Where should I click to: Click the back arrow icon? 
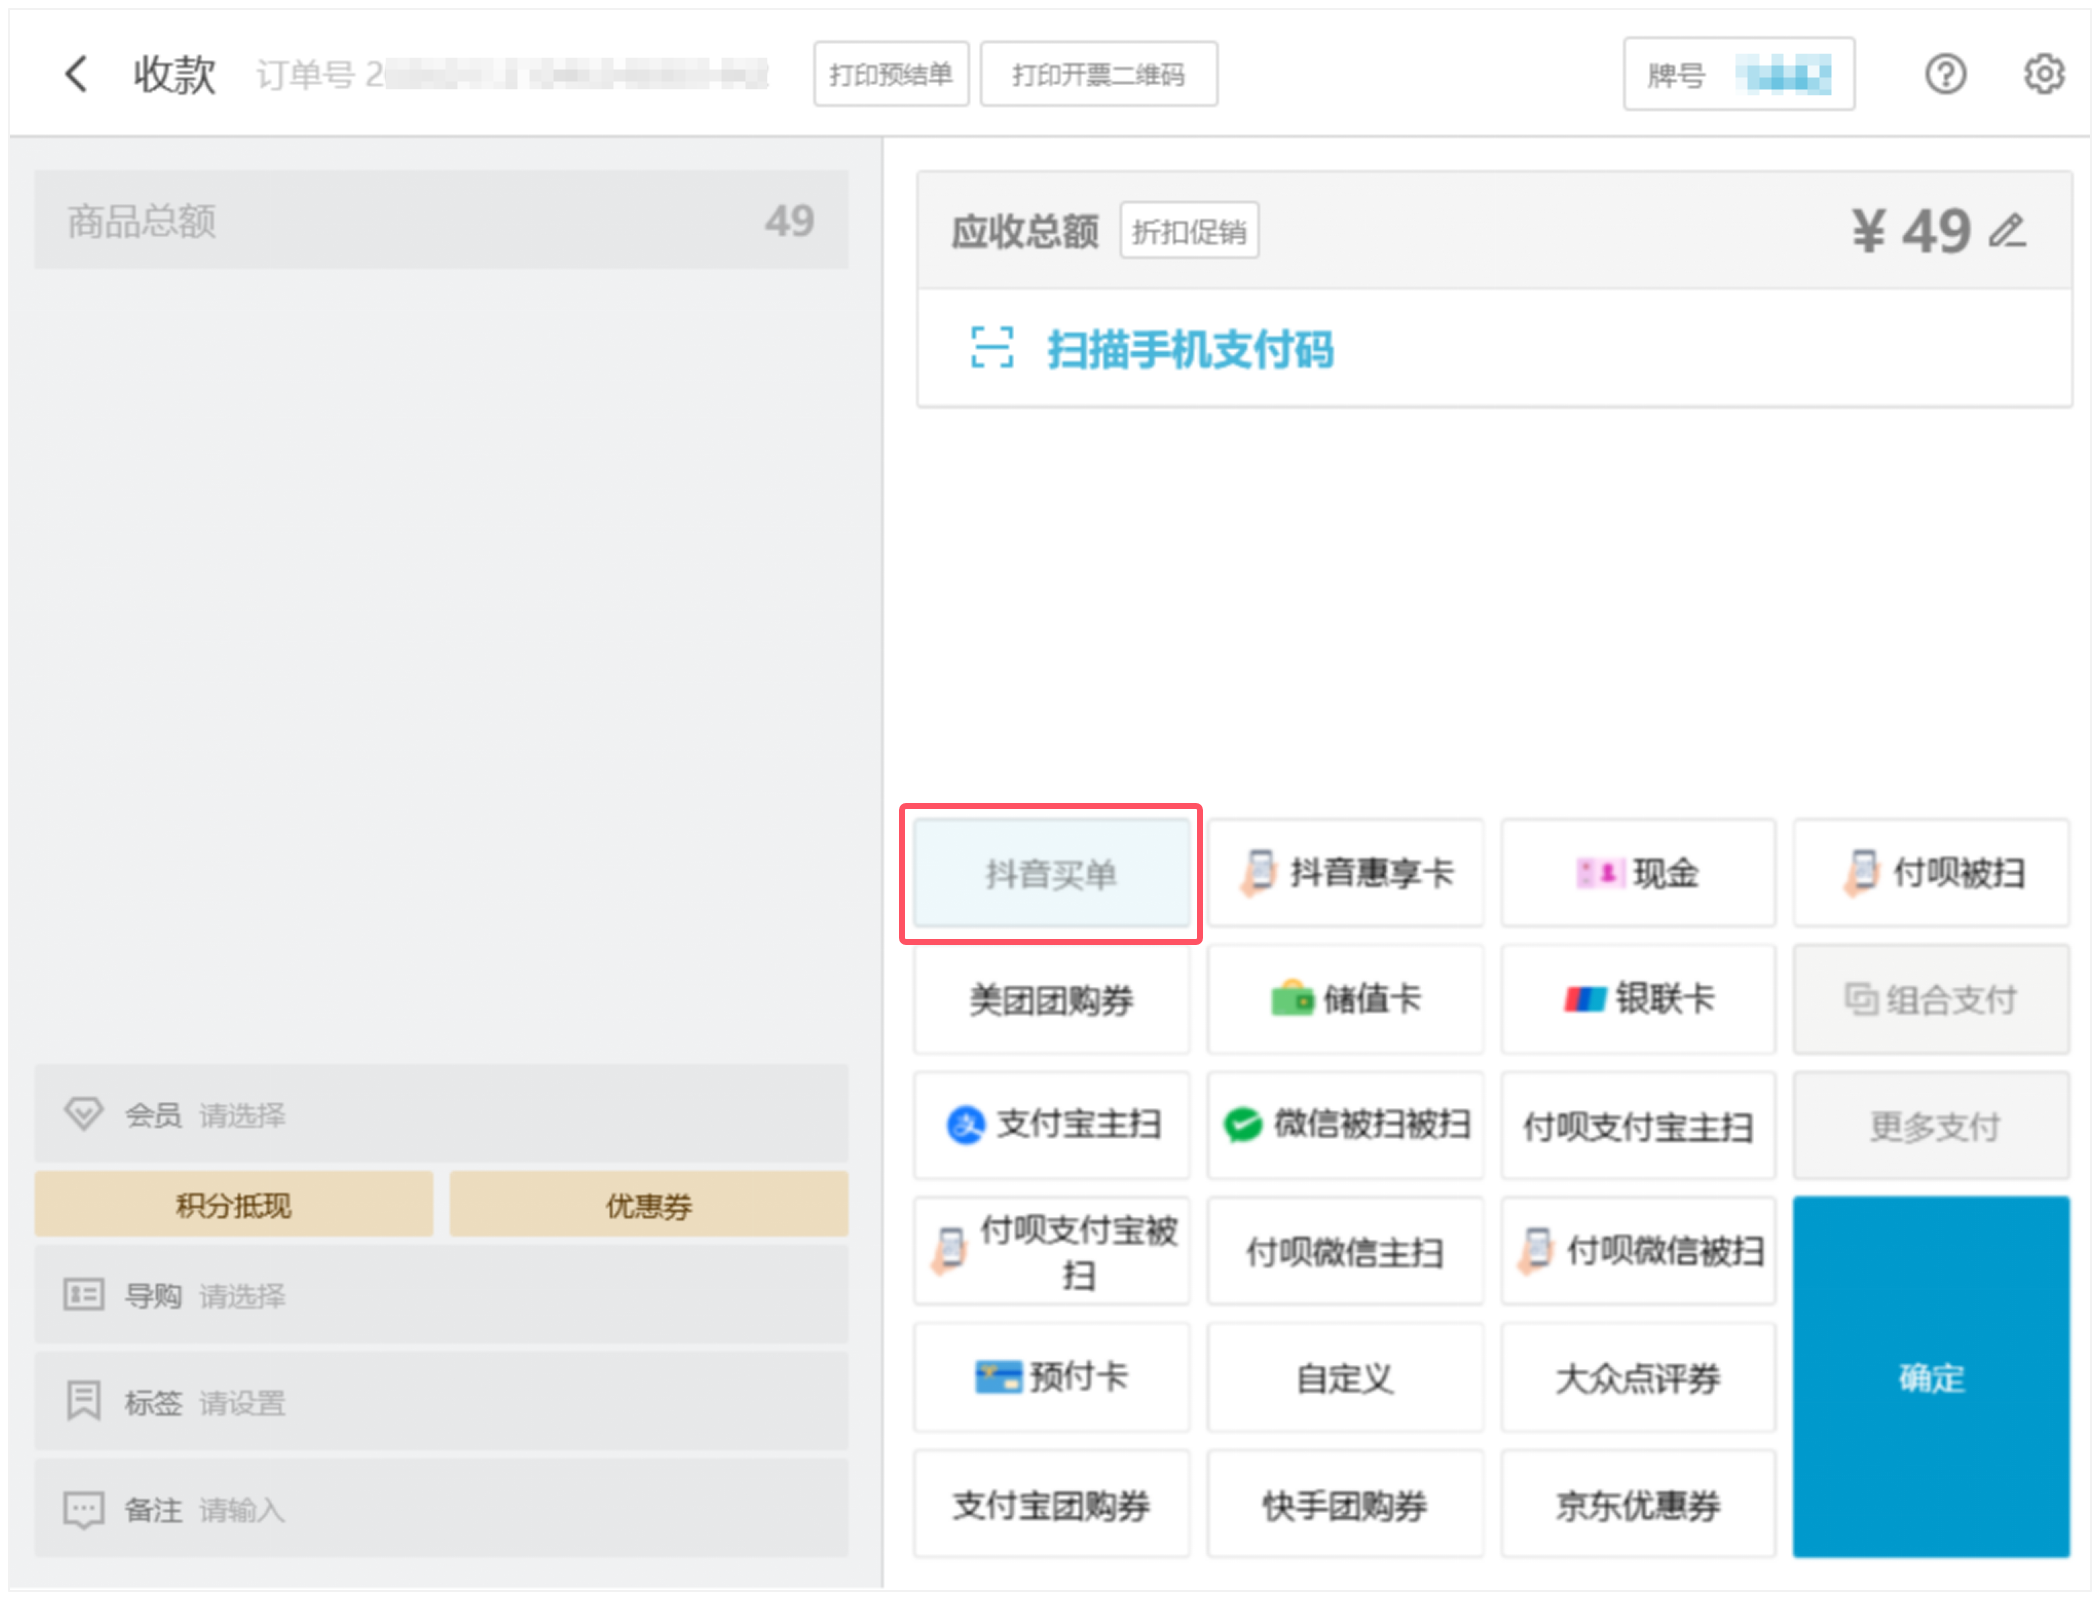77,74
